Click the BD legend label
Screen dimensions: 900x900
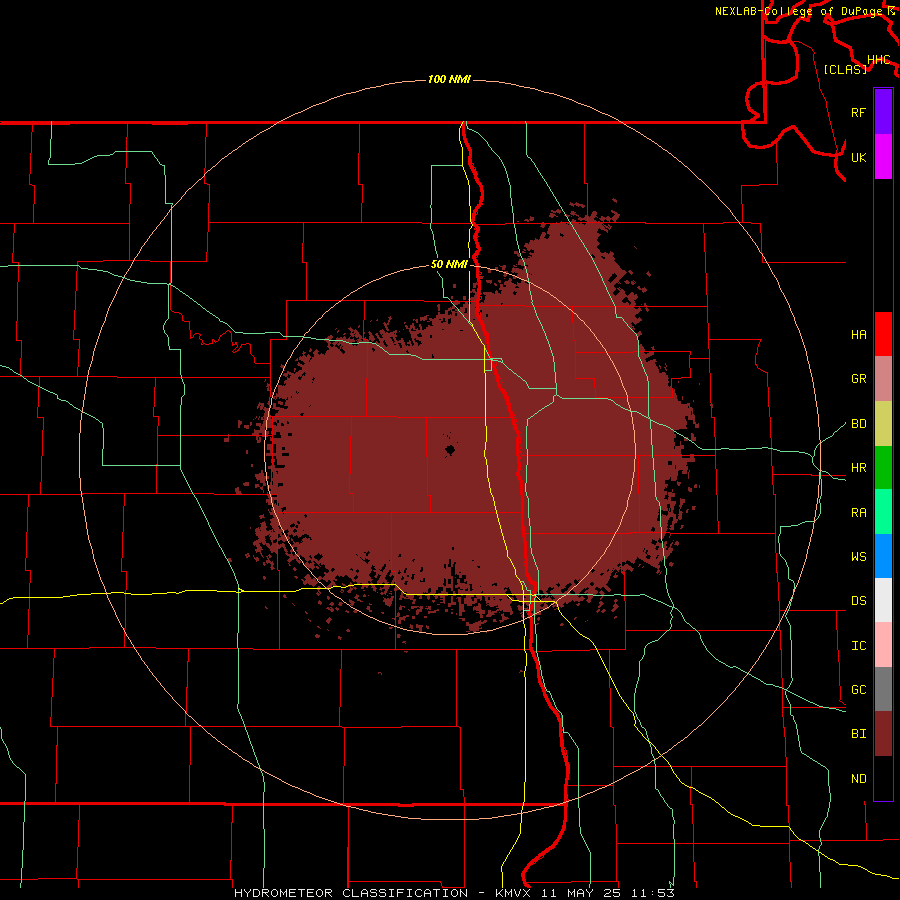tap(858, 424)
